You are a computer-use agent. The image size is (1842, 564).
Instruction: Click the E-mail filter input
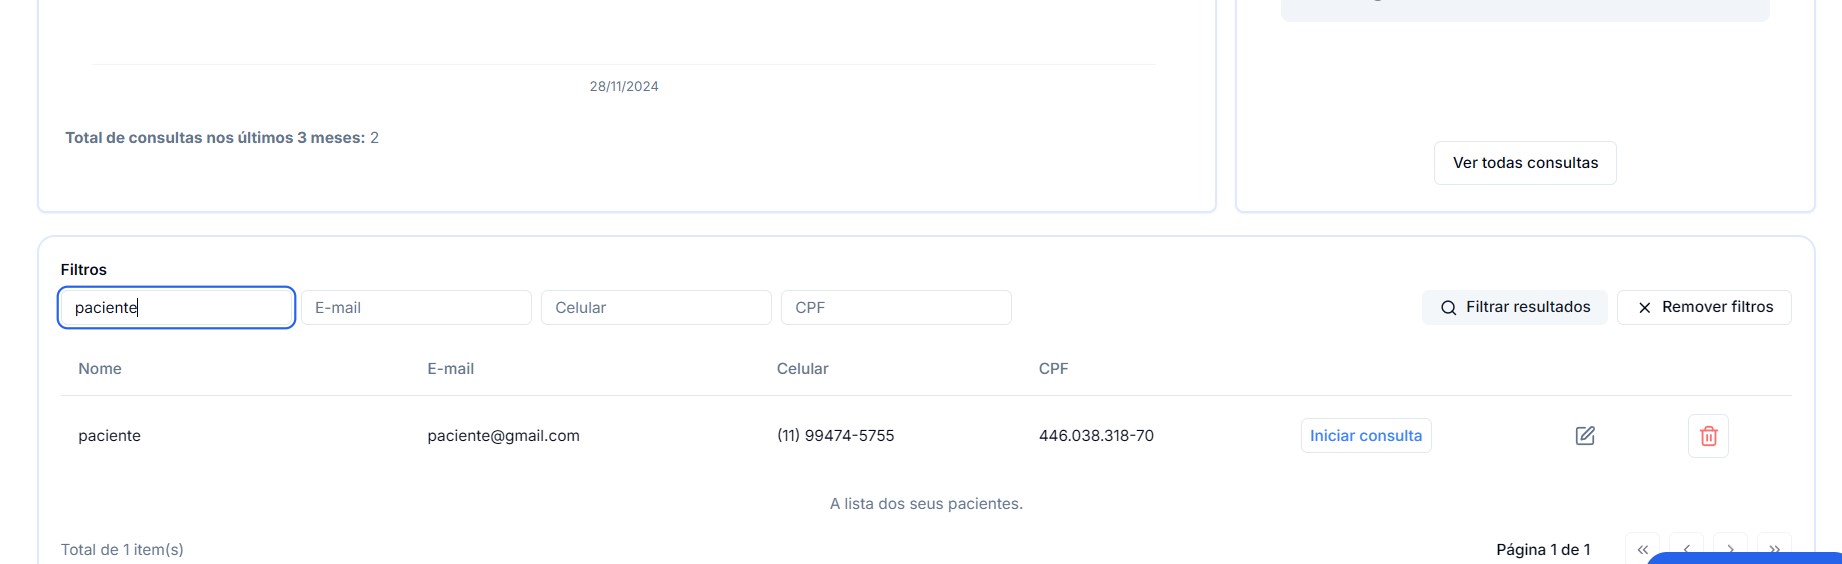coord(416,308)
